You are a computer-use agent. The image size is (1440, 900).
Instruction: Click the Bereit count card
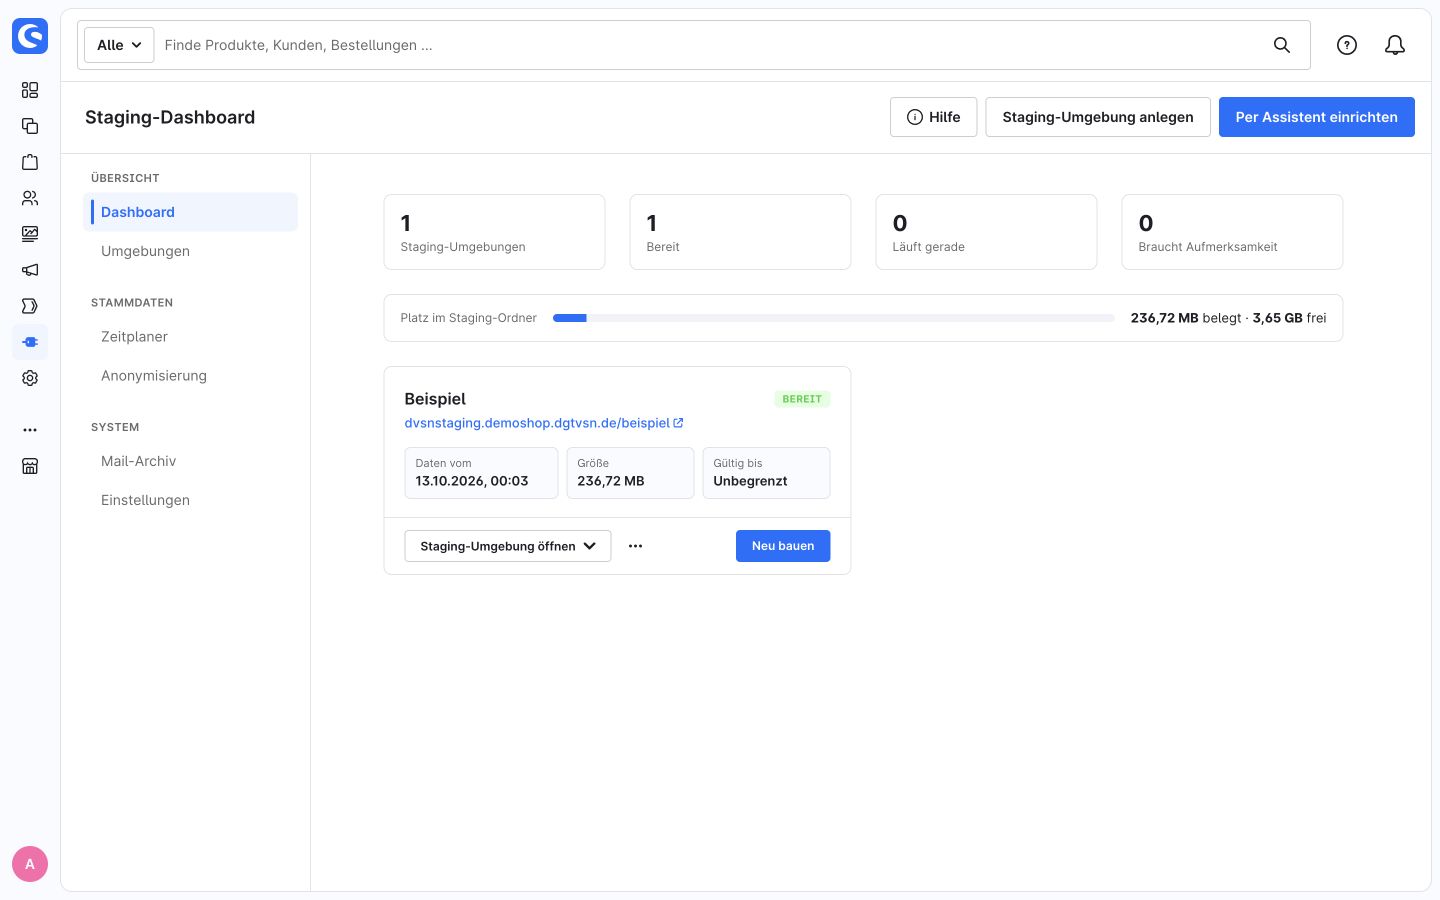coord(740,232)
